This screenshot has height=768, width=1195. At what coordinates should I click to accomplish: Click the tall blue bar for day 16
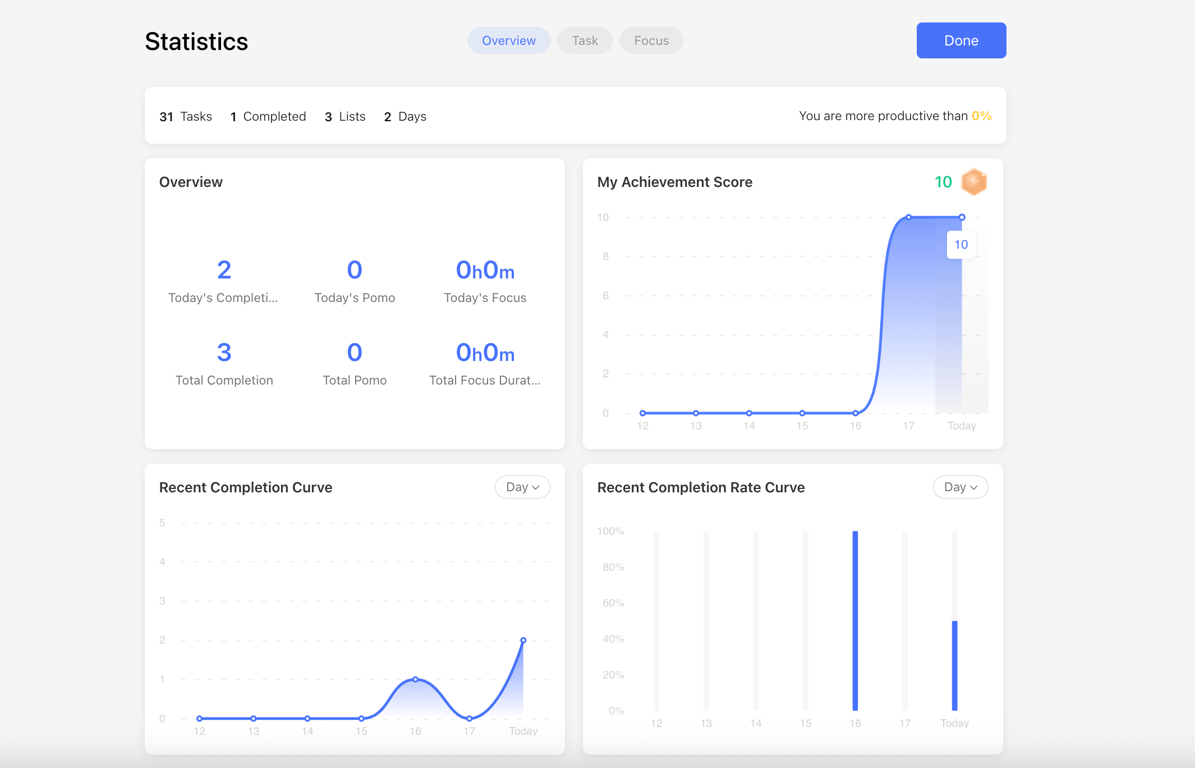click(854, 620)
